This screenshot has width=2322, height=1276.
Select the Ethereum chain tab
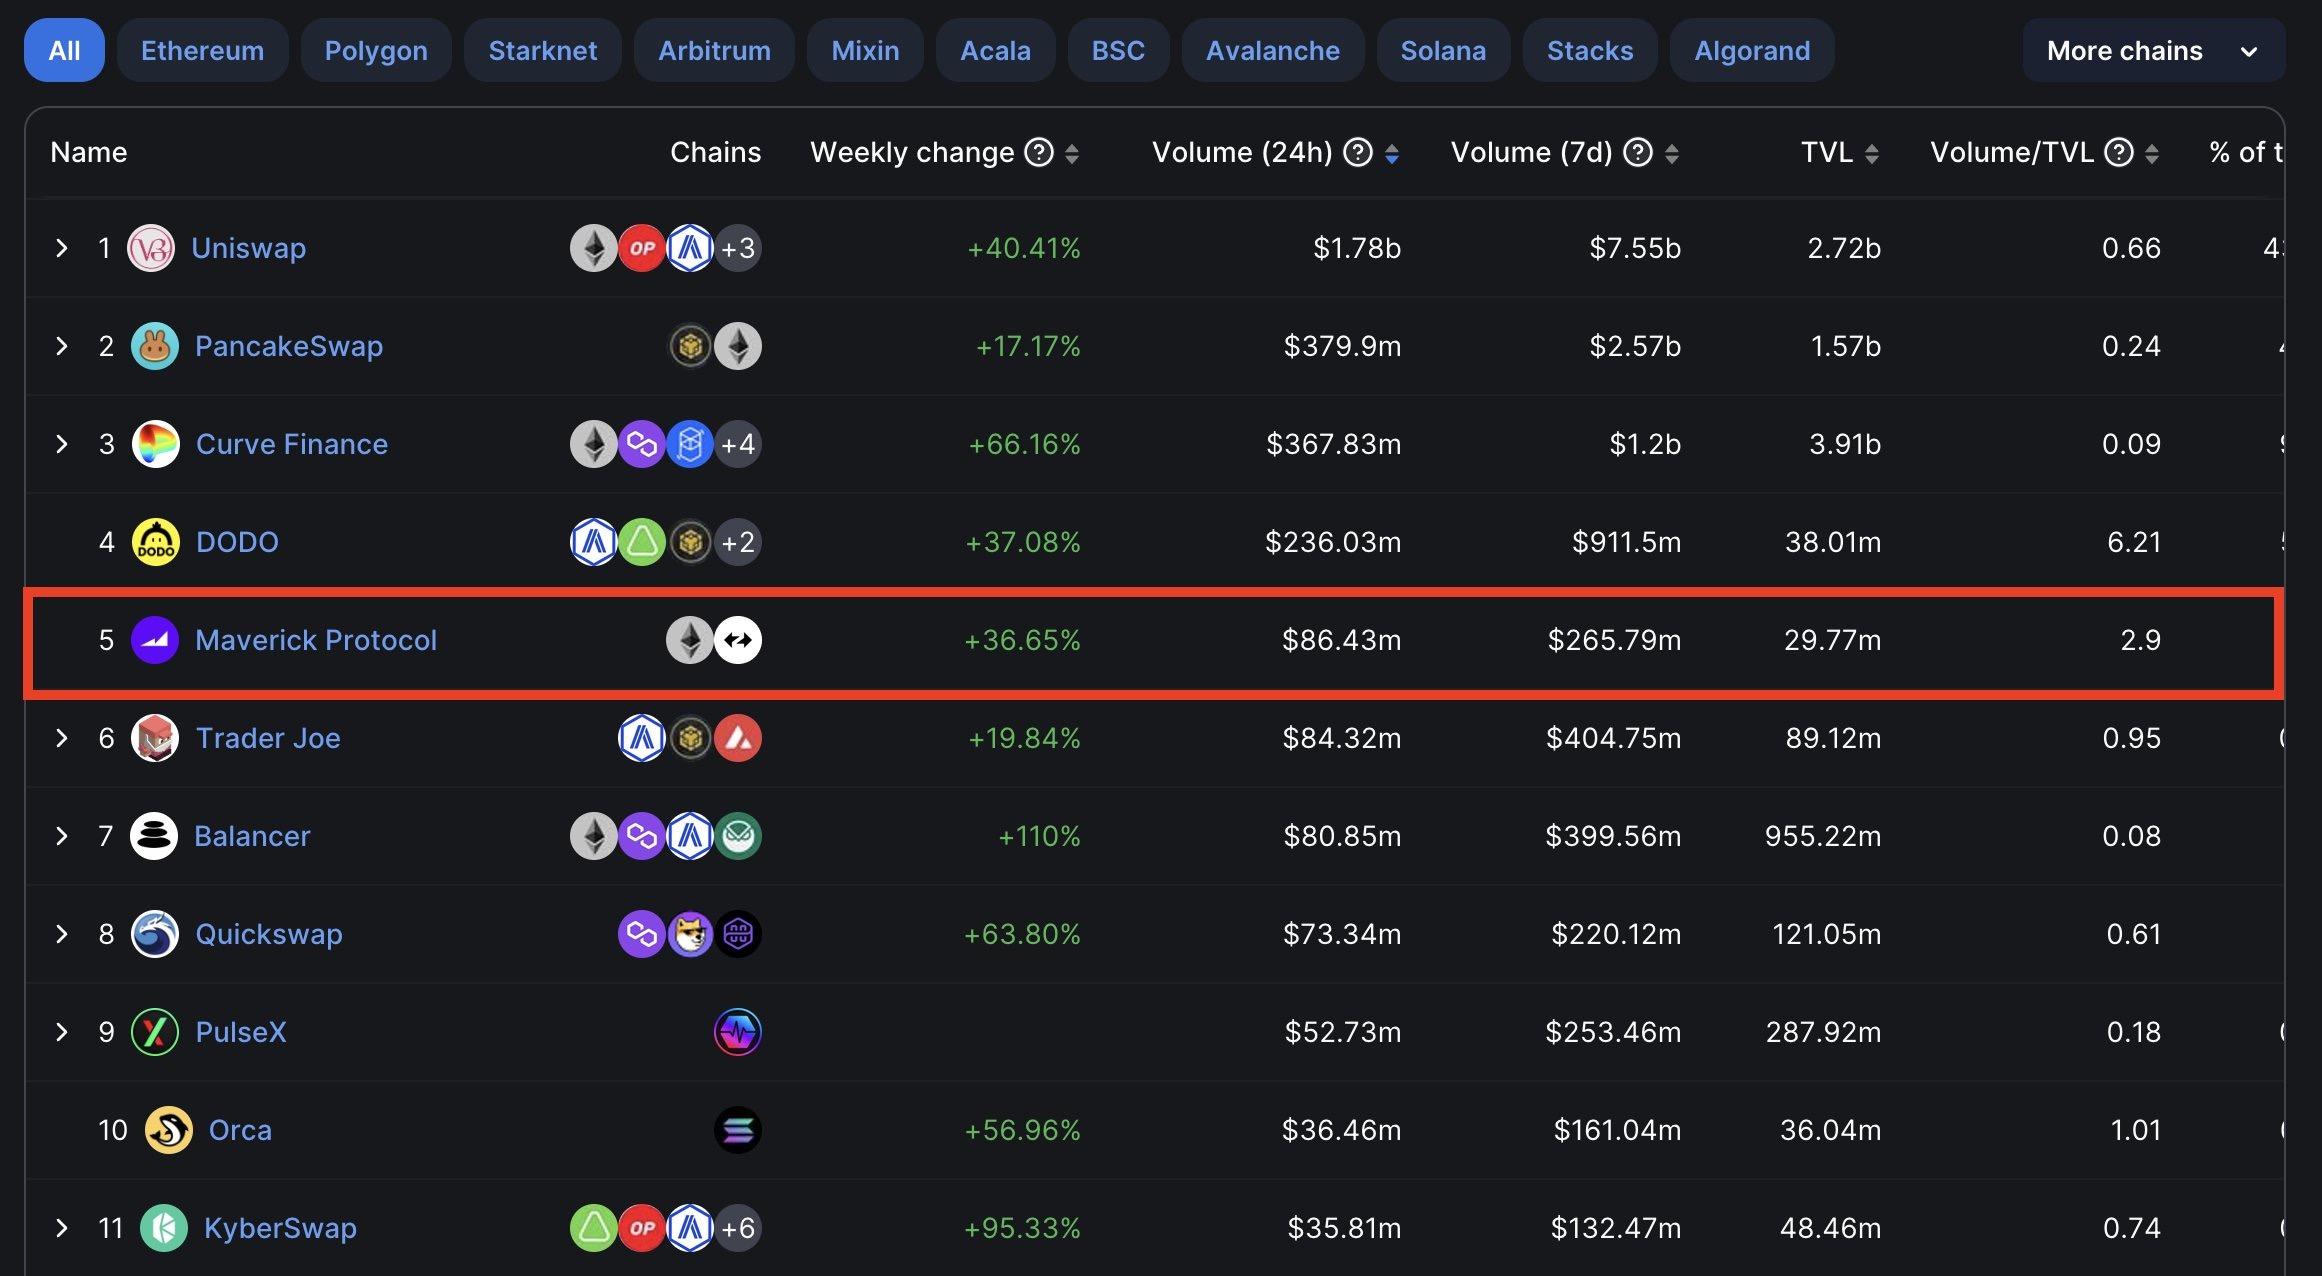click(x=202, y=51)
